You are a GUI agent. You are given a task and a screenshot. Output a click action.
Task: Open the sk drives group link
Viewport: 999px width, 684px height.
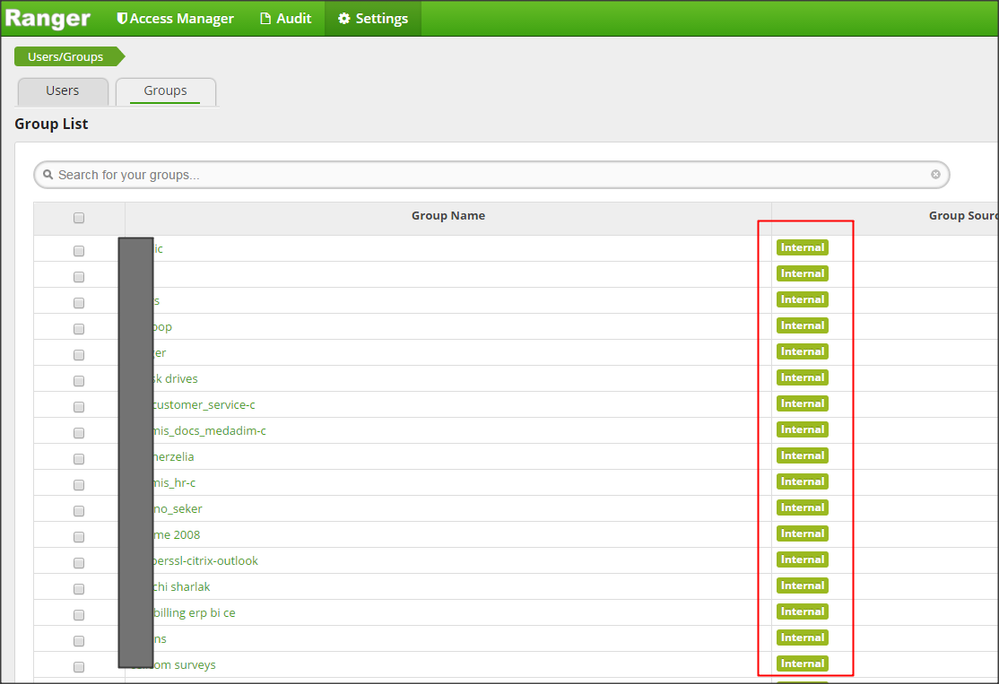pyautogui.click(x=175, y=379)
